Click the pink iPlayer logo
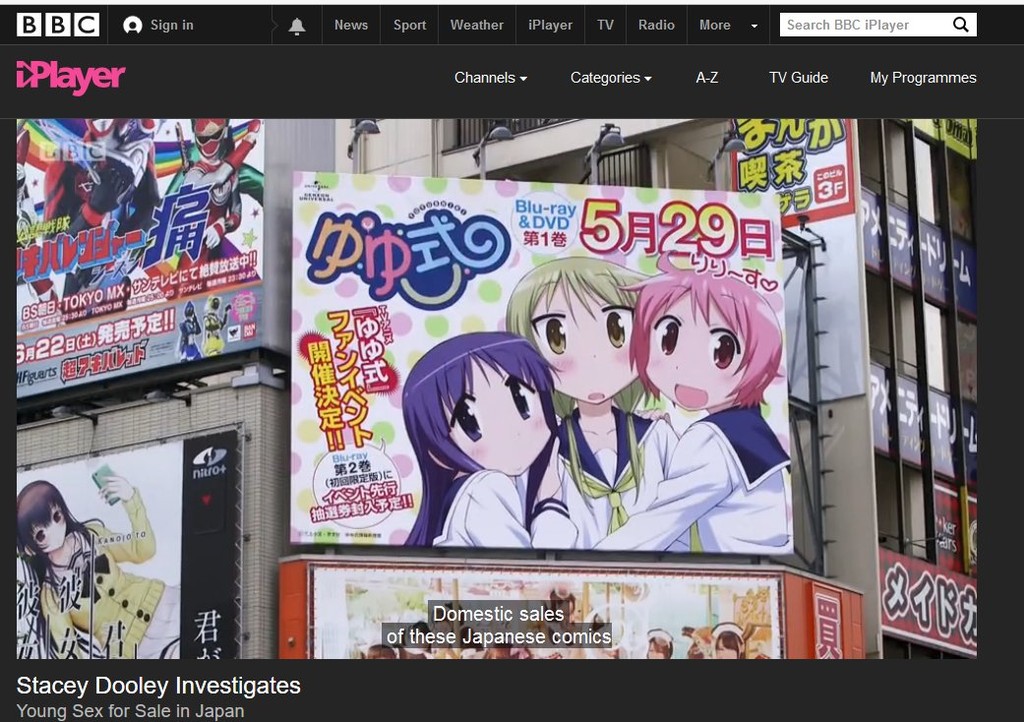This screenshot has height=722, width=1024. pos(71,78)
